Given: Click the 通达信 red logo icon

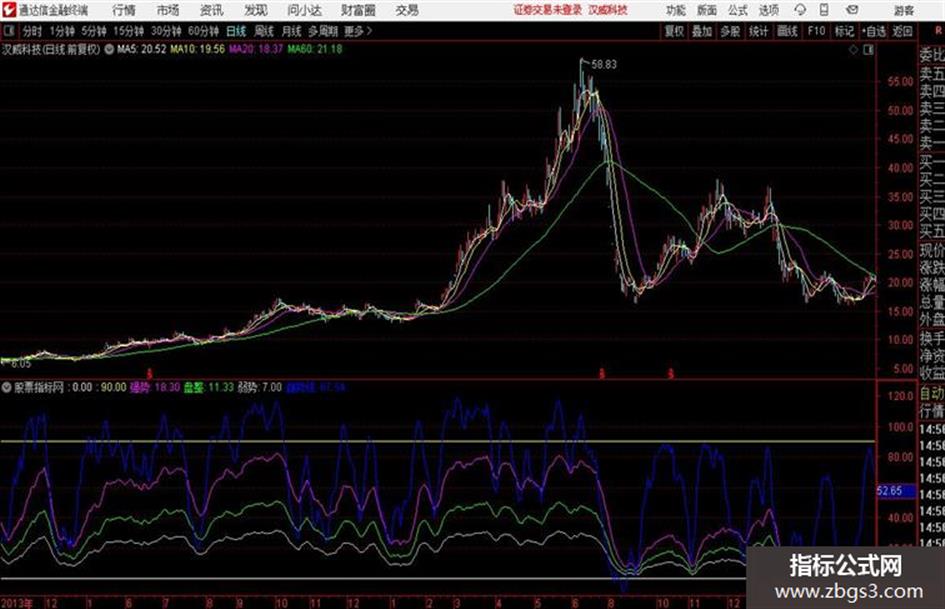Looking at the screenshot, I should pyautogui.click(x=9, y=10).
